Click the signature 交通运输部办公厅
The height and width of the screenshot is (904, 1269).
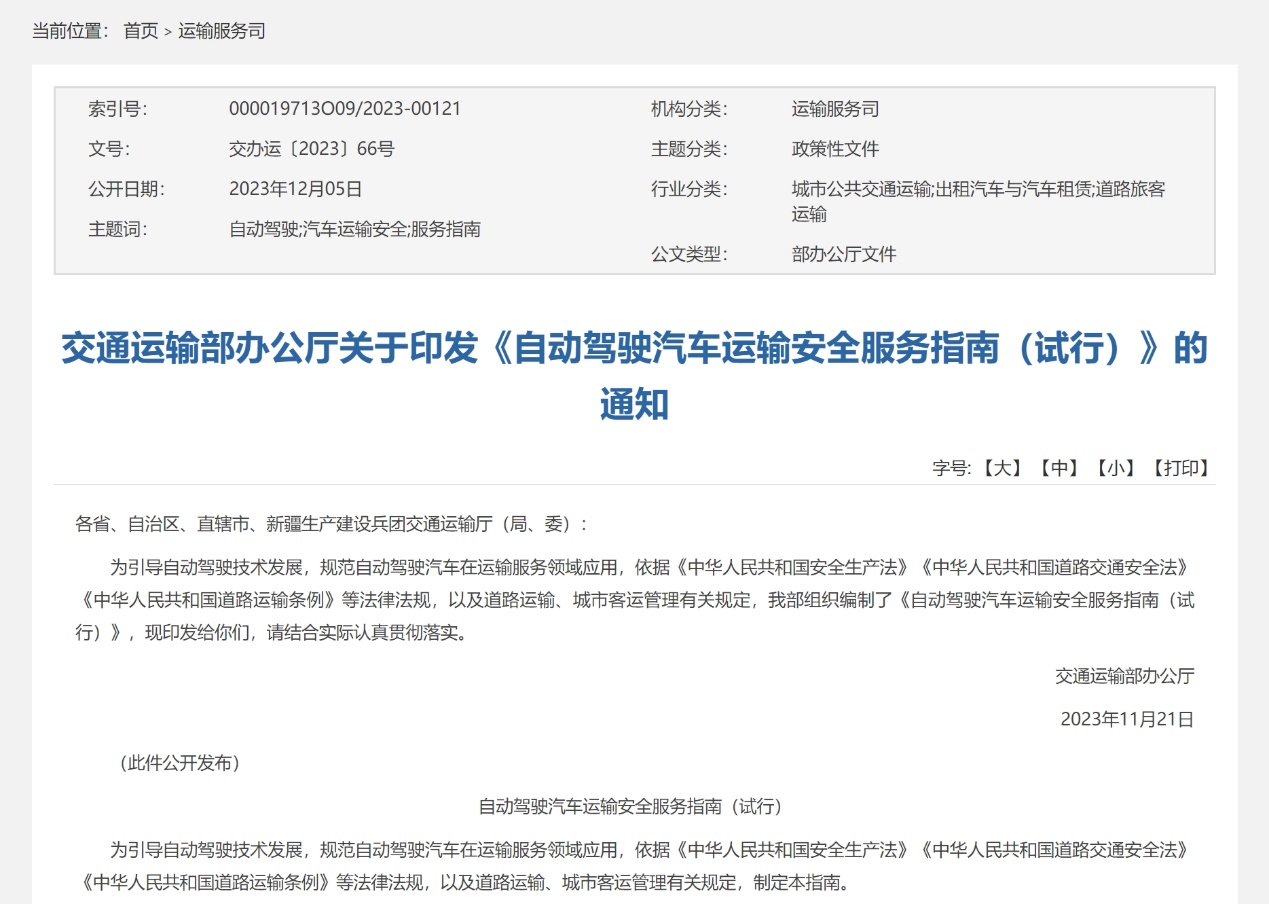pyautogui.click(x=1125, y=676)
